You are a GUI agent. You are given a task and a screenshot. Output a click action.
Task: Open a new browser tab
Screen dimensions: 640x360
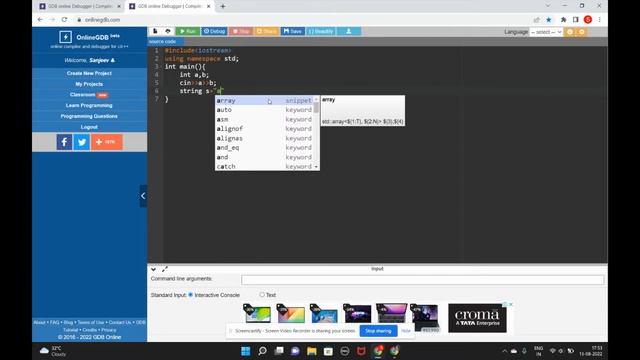(223, 7)
